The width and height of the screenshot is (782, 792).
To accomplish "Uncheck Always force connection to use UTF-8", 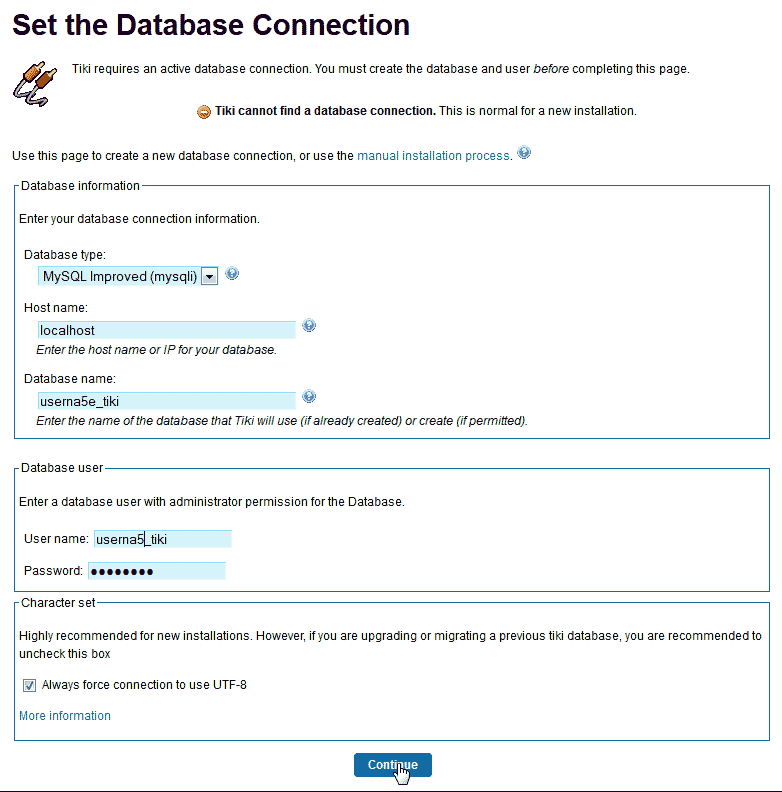I will 30,686.
